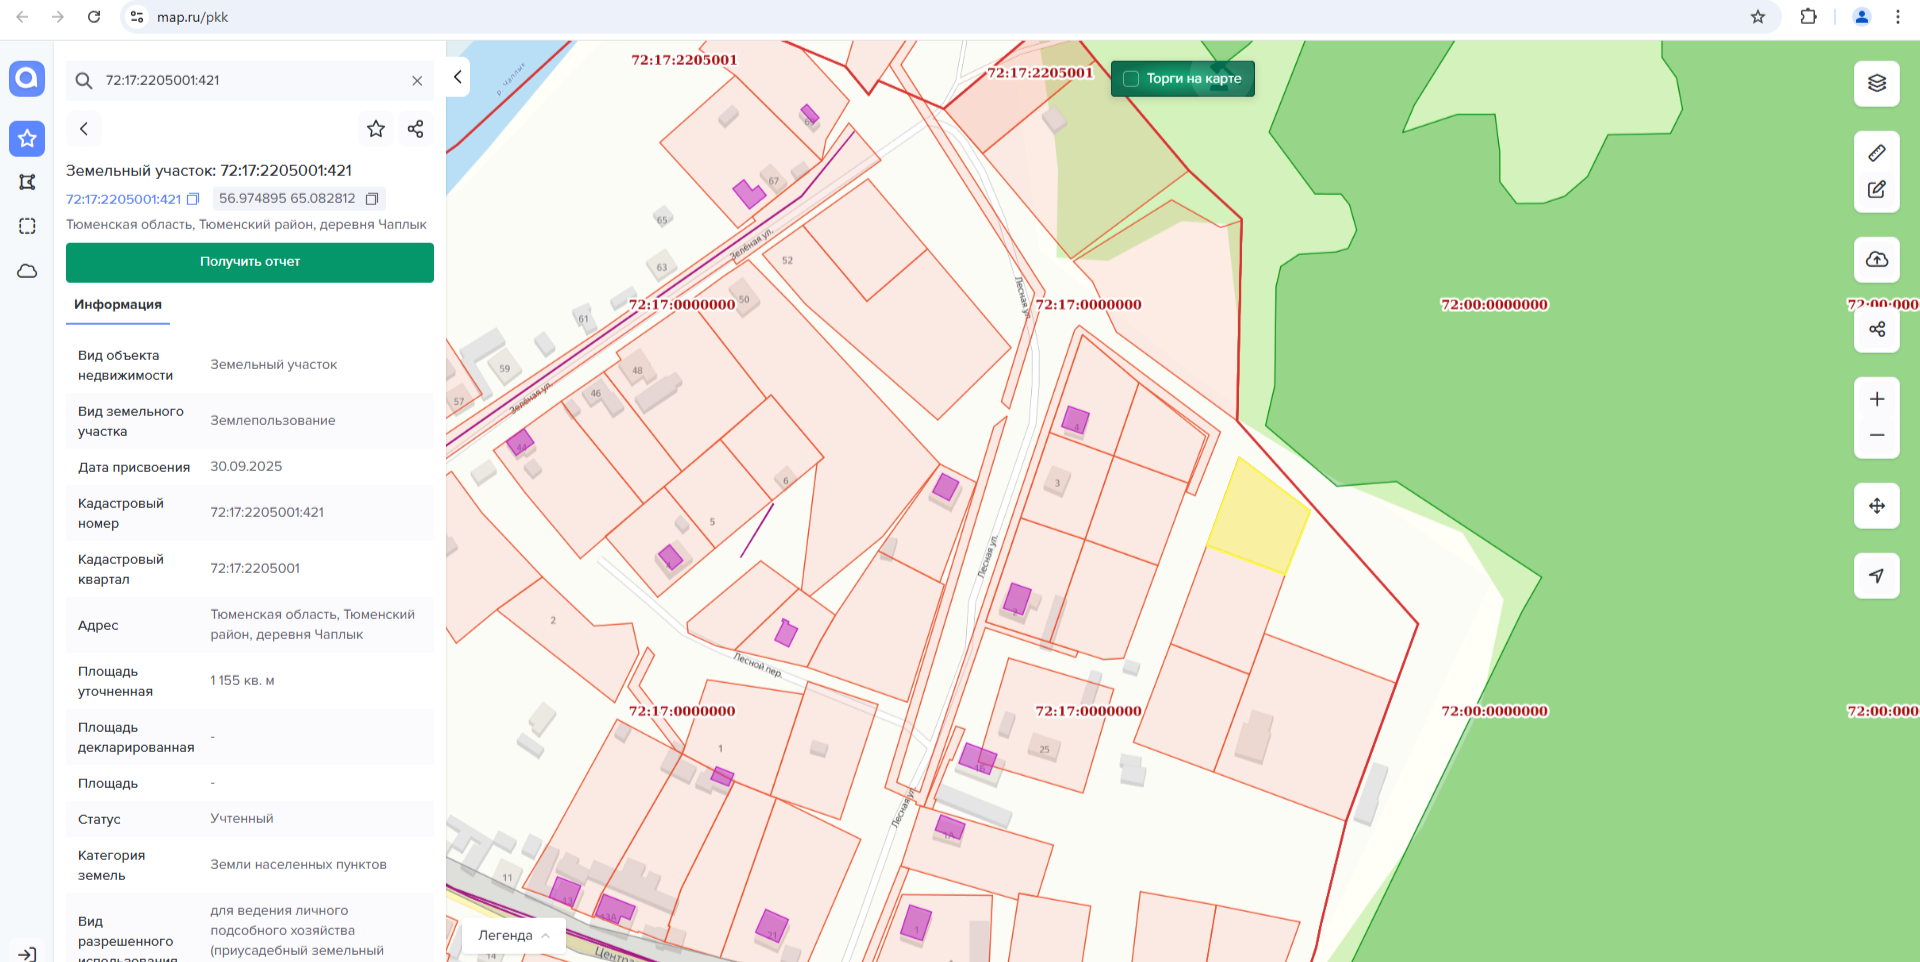1920x962 pixels.
Task: Click the yellow highlighted parcel on map
Action: (1259, 517)
